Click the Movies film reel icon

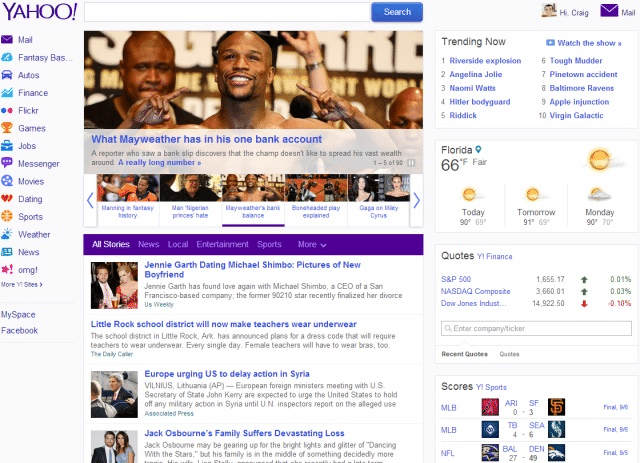pyautogui.click(x=7, y=181)
